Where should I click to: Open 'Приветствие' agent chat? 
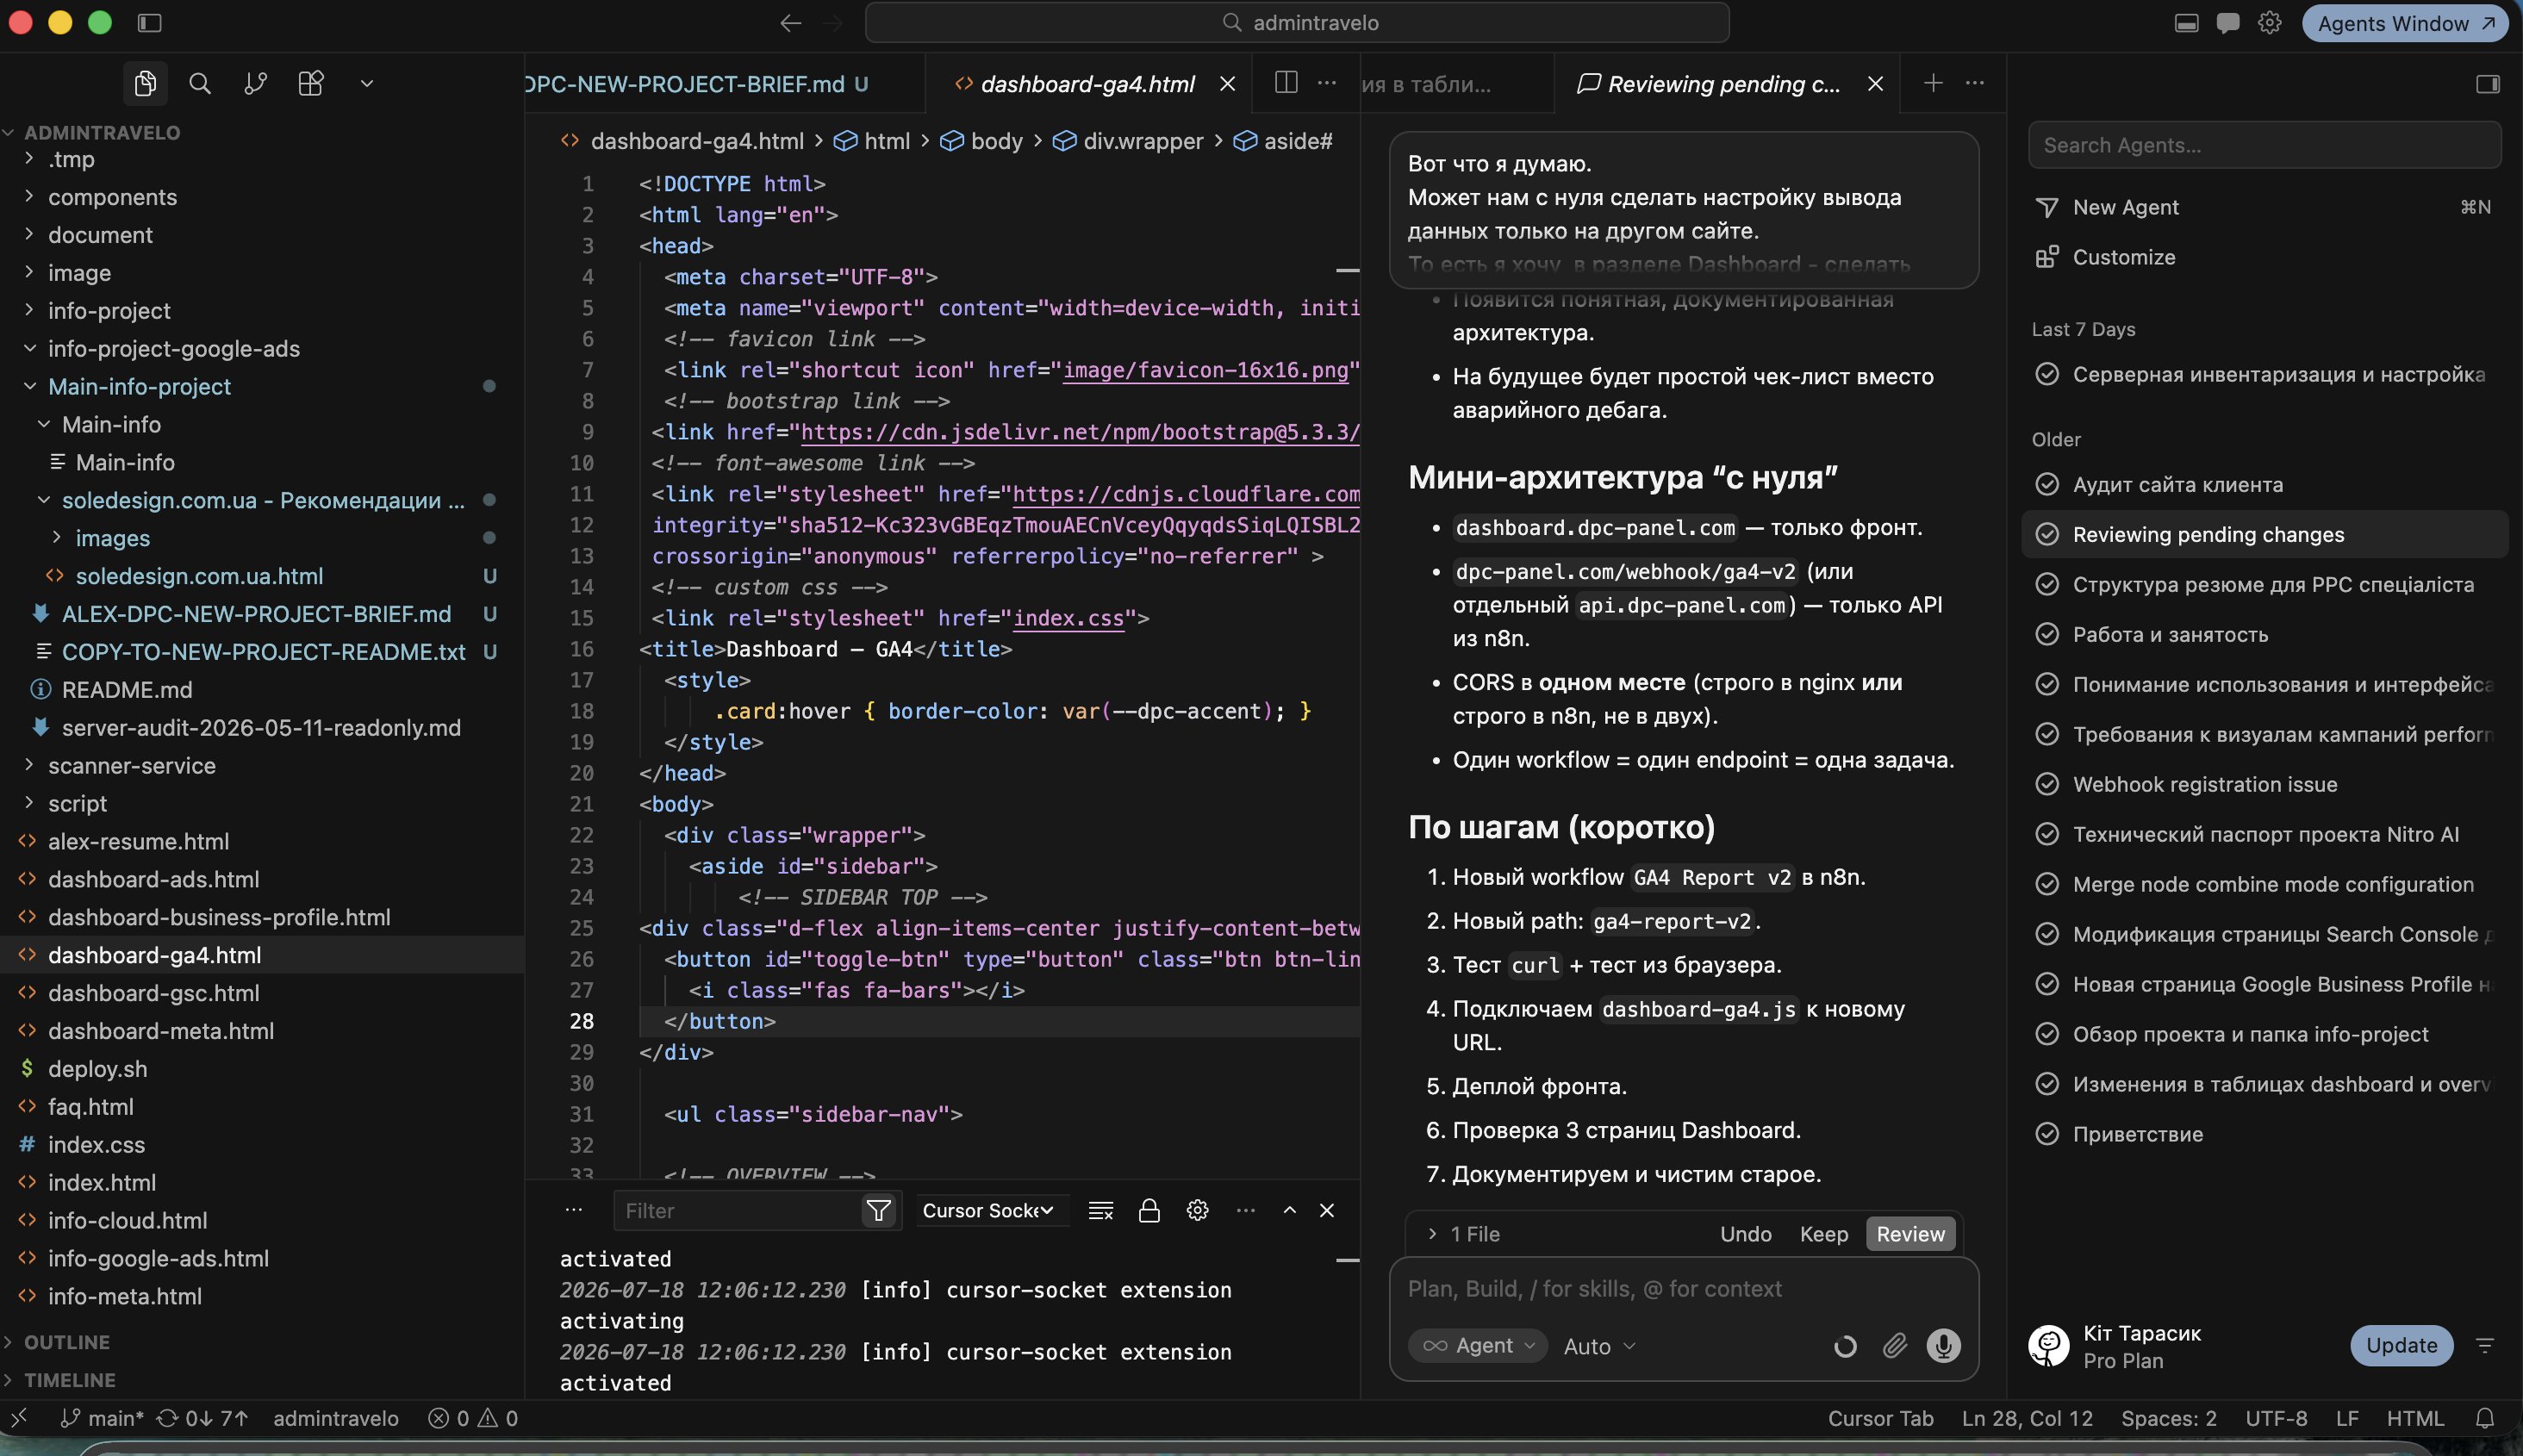(x=2264, y=1134)
